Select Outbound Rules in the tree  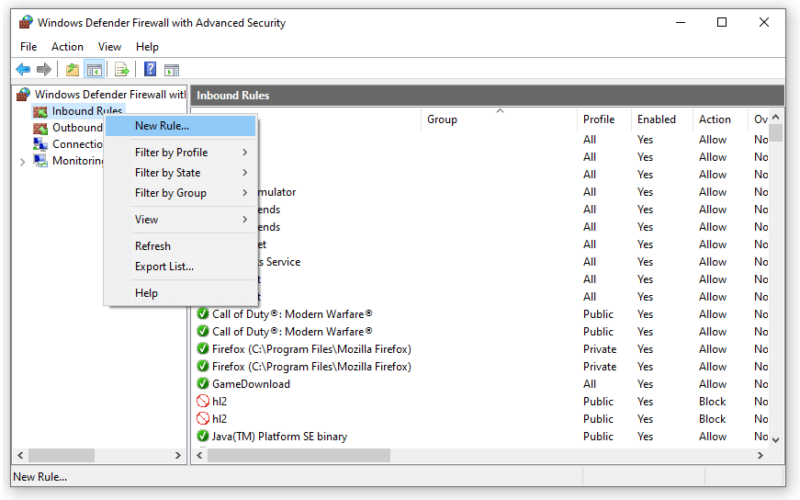pyautogui.click(x=77, y=128)
